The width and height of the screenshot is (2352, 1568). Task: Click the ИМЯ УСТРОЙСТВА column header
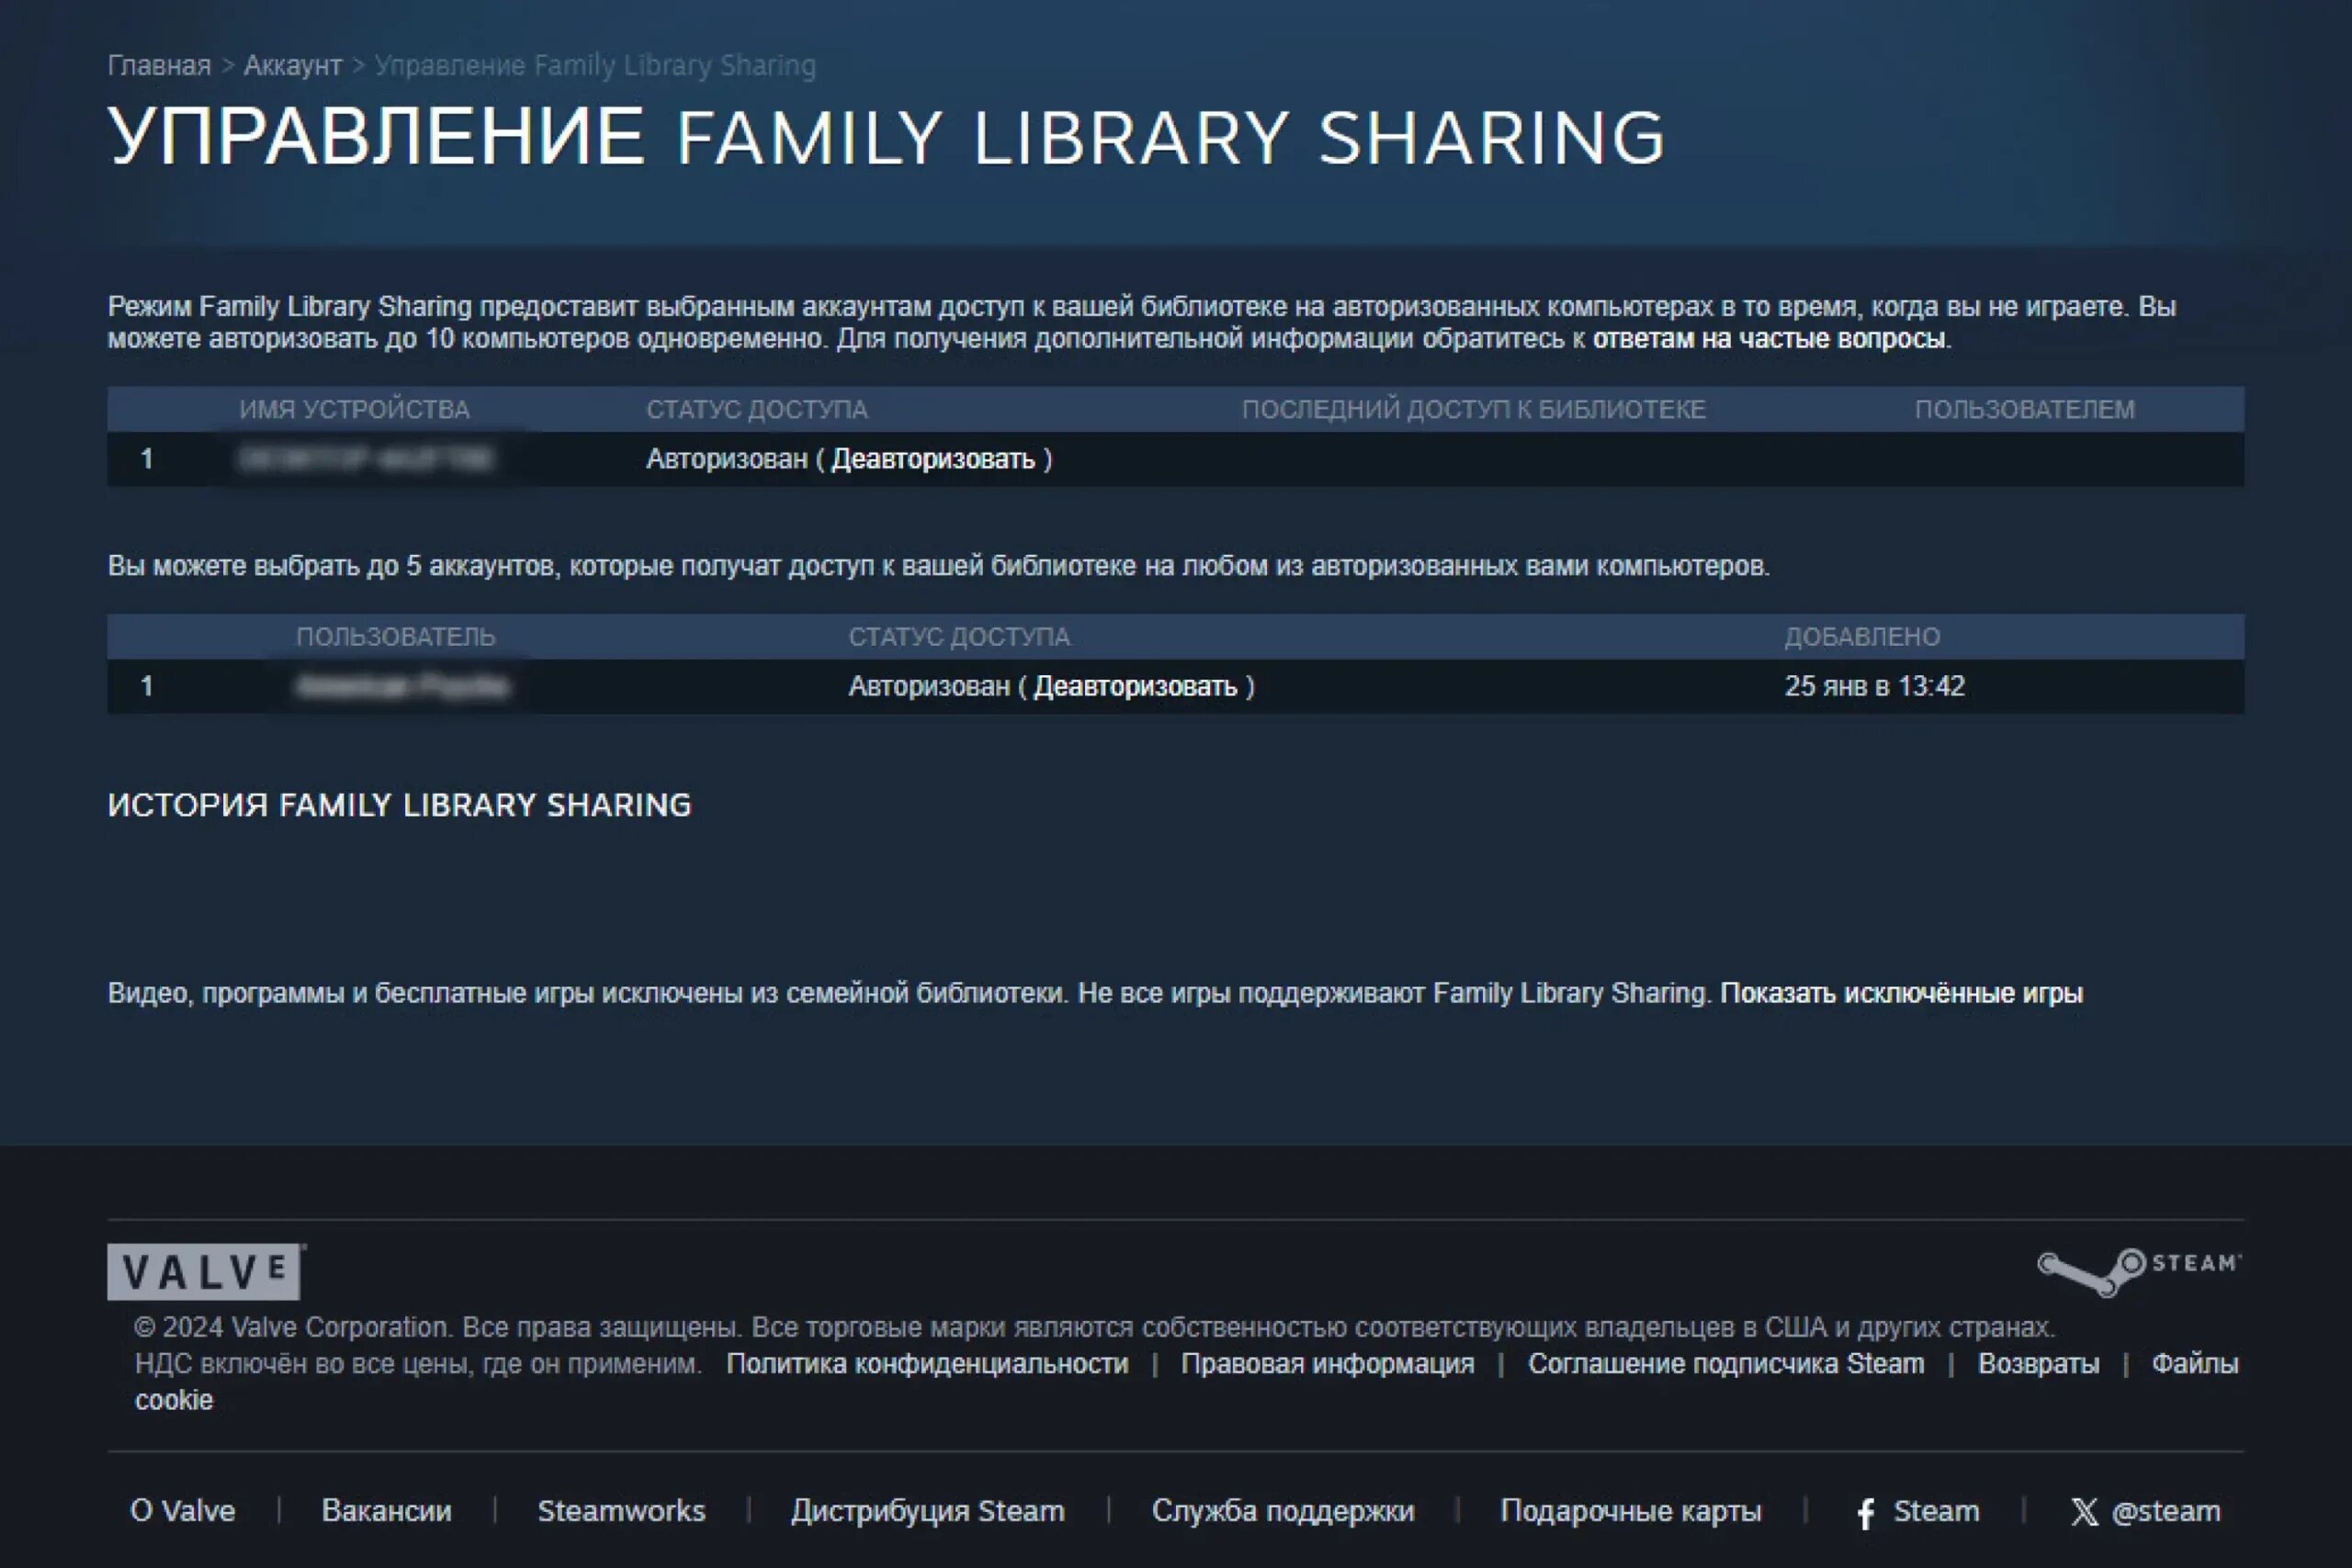[x=354, y=409]
